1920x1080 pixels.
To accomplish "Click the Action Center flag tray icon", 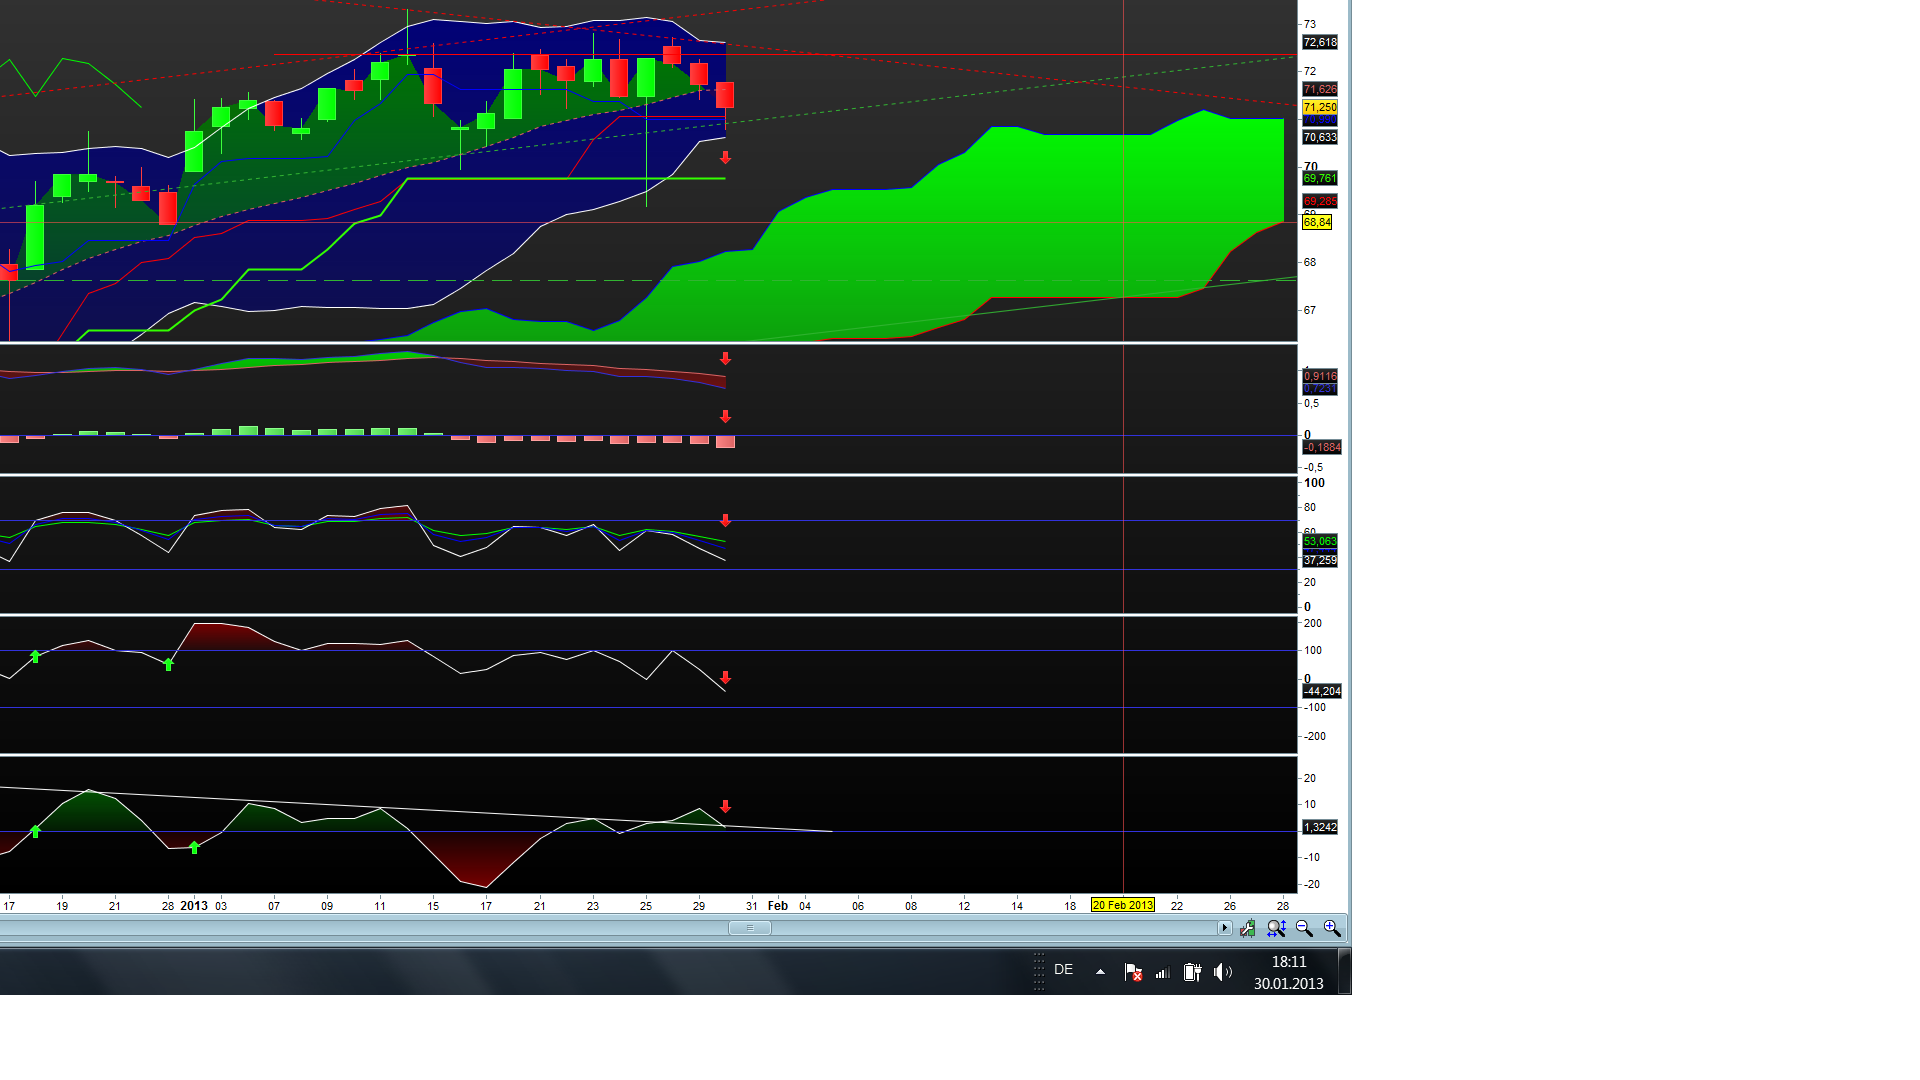I will 1133,972.
